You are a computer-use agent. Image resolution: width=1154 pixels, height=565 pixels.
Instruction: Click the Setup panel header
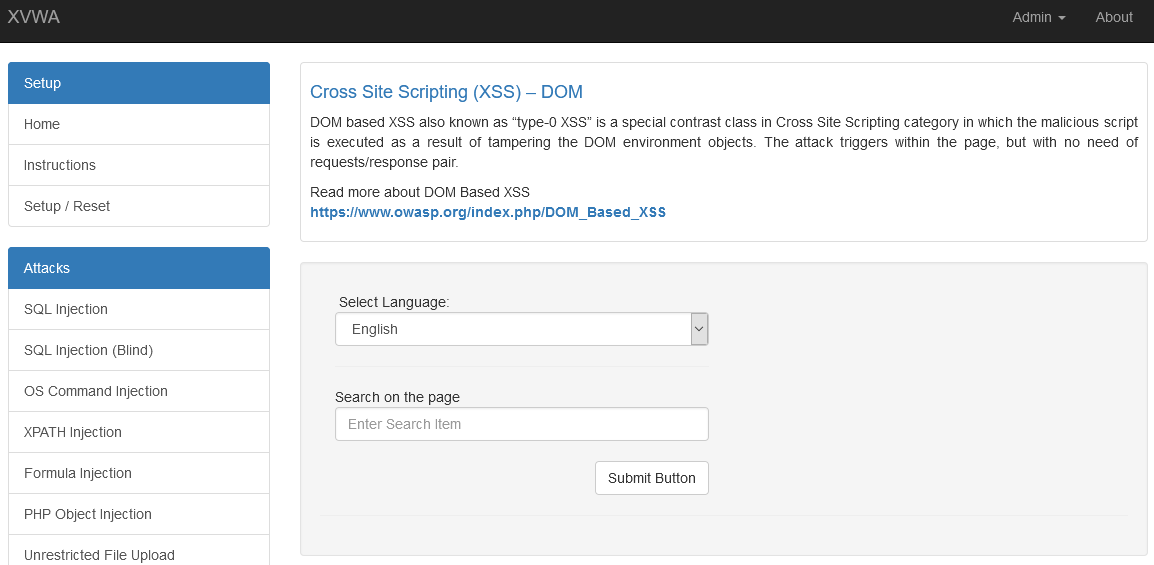(x=139, y=83)
